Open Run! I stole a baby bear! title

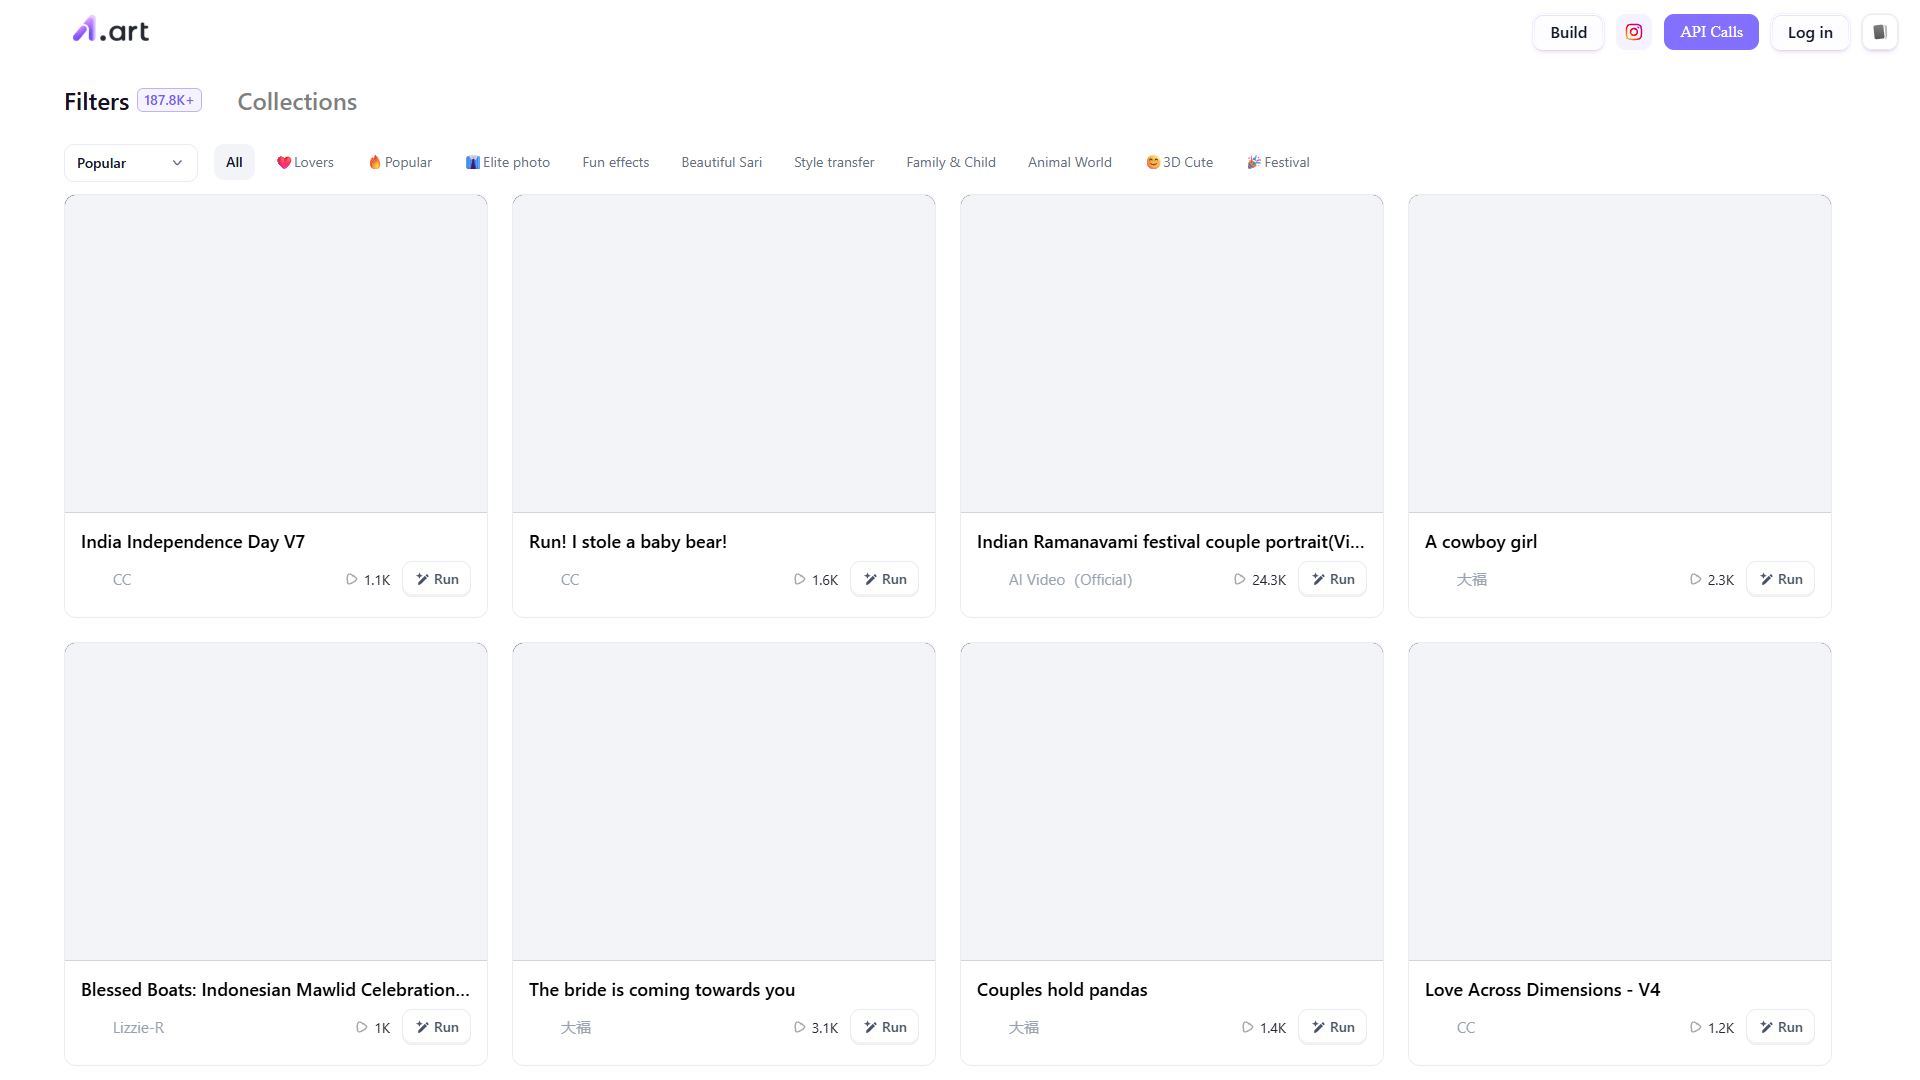click(628, 541)
